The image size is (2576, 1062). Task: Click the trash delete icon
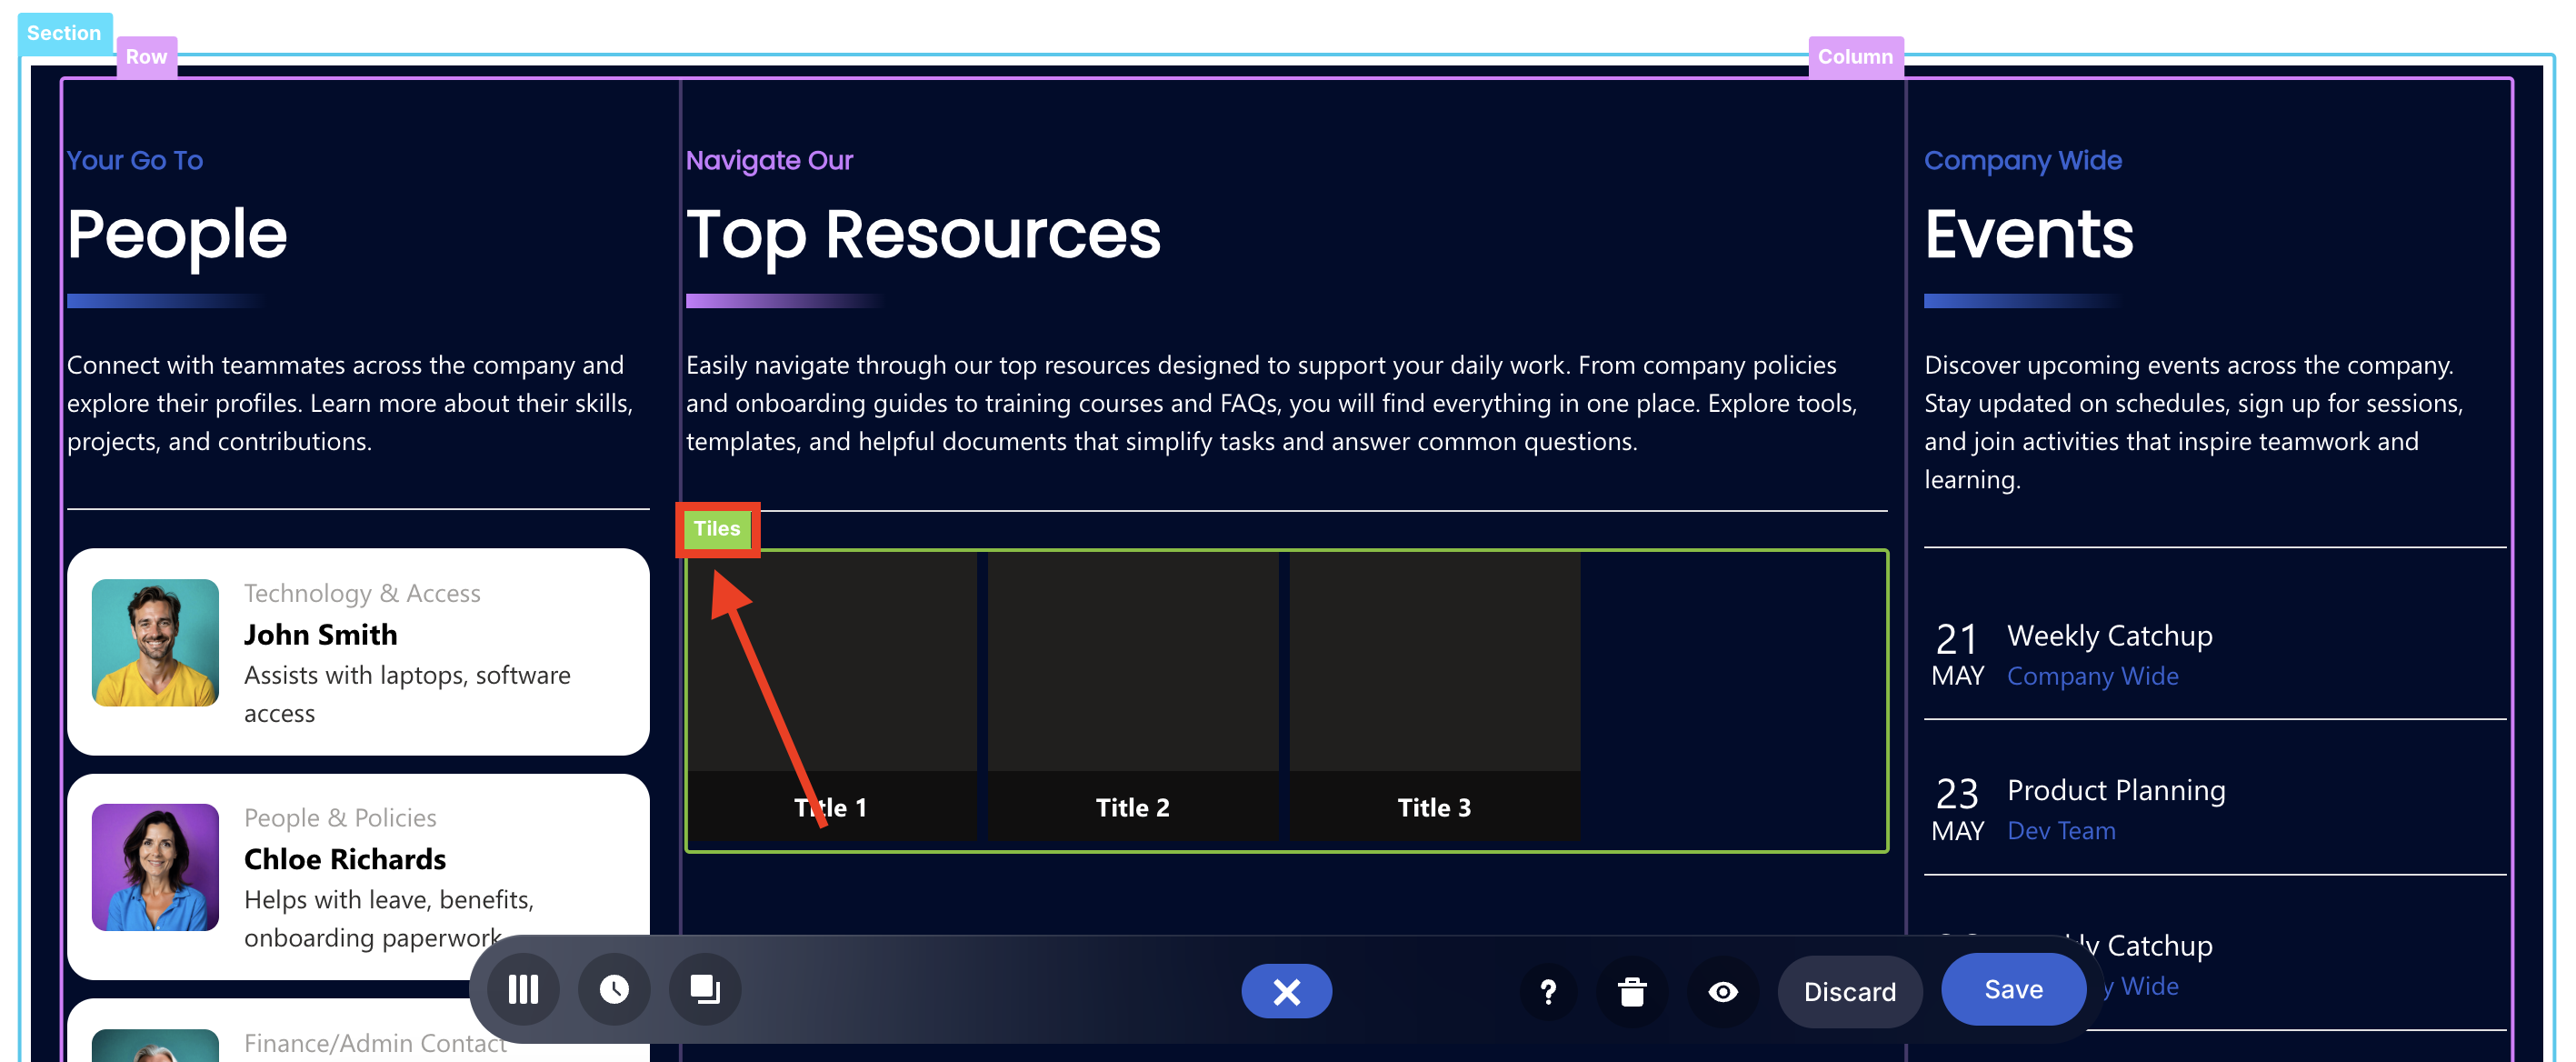(1632, 992)
